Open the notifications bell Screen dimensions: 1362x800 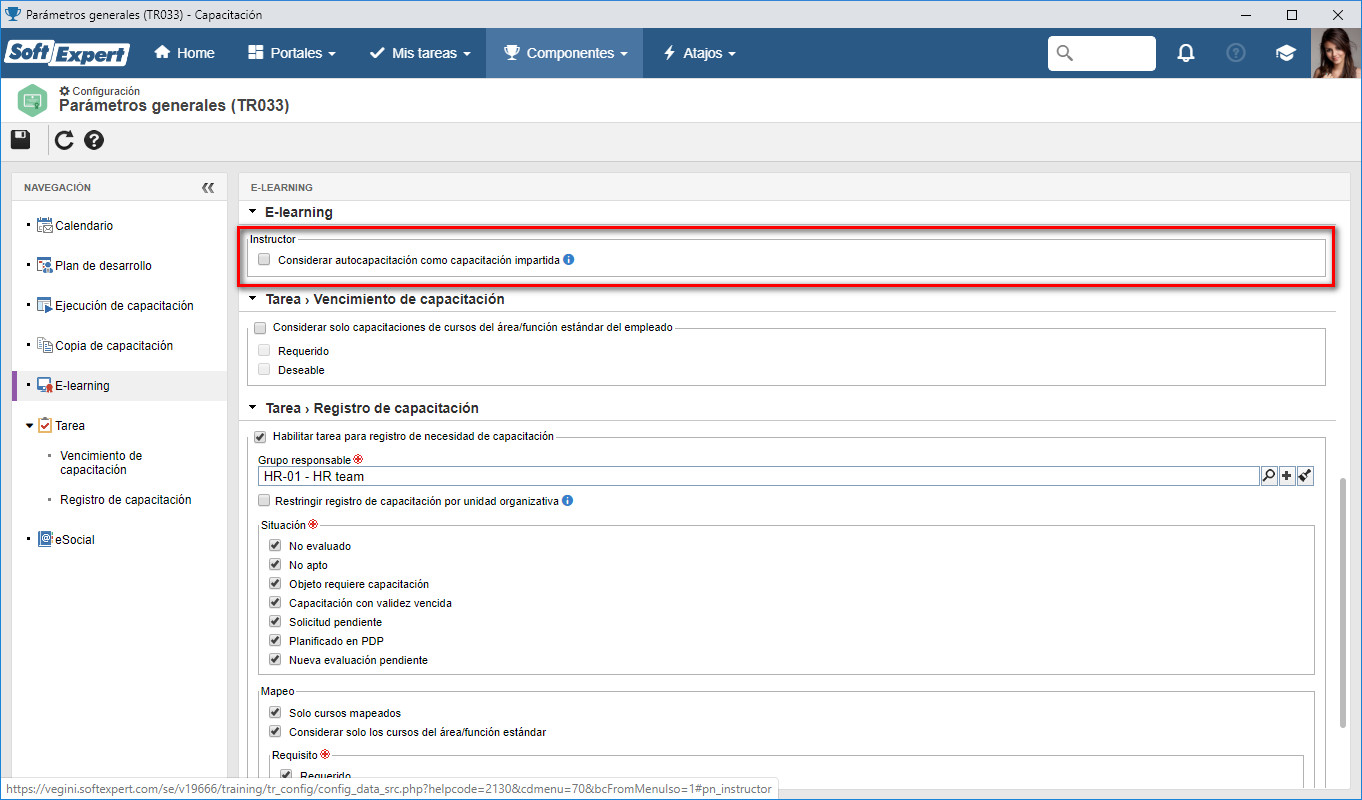1186,53
